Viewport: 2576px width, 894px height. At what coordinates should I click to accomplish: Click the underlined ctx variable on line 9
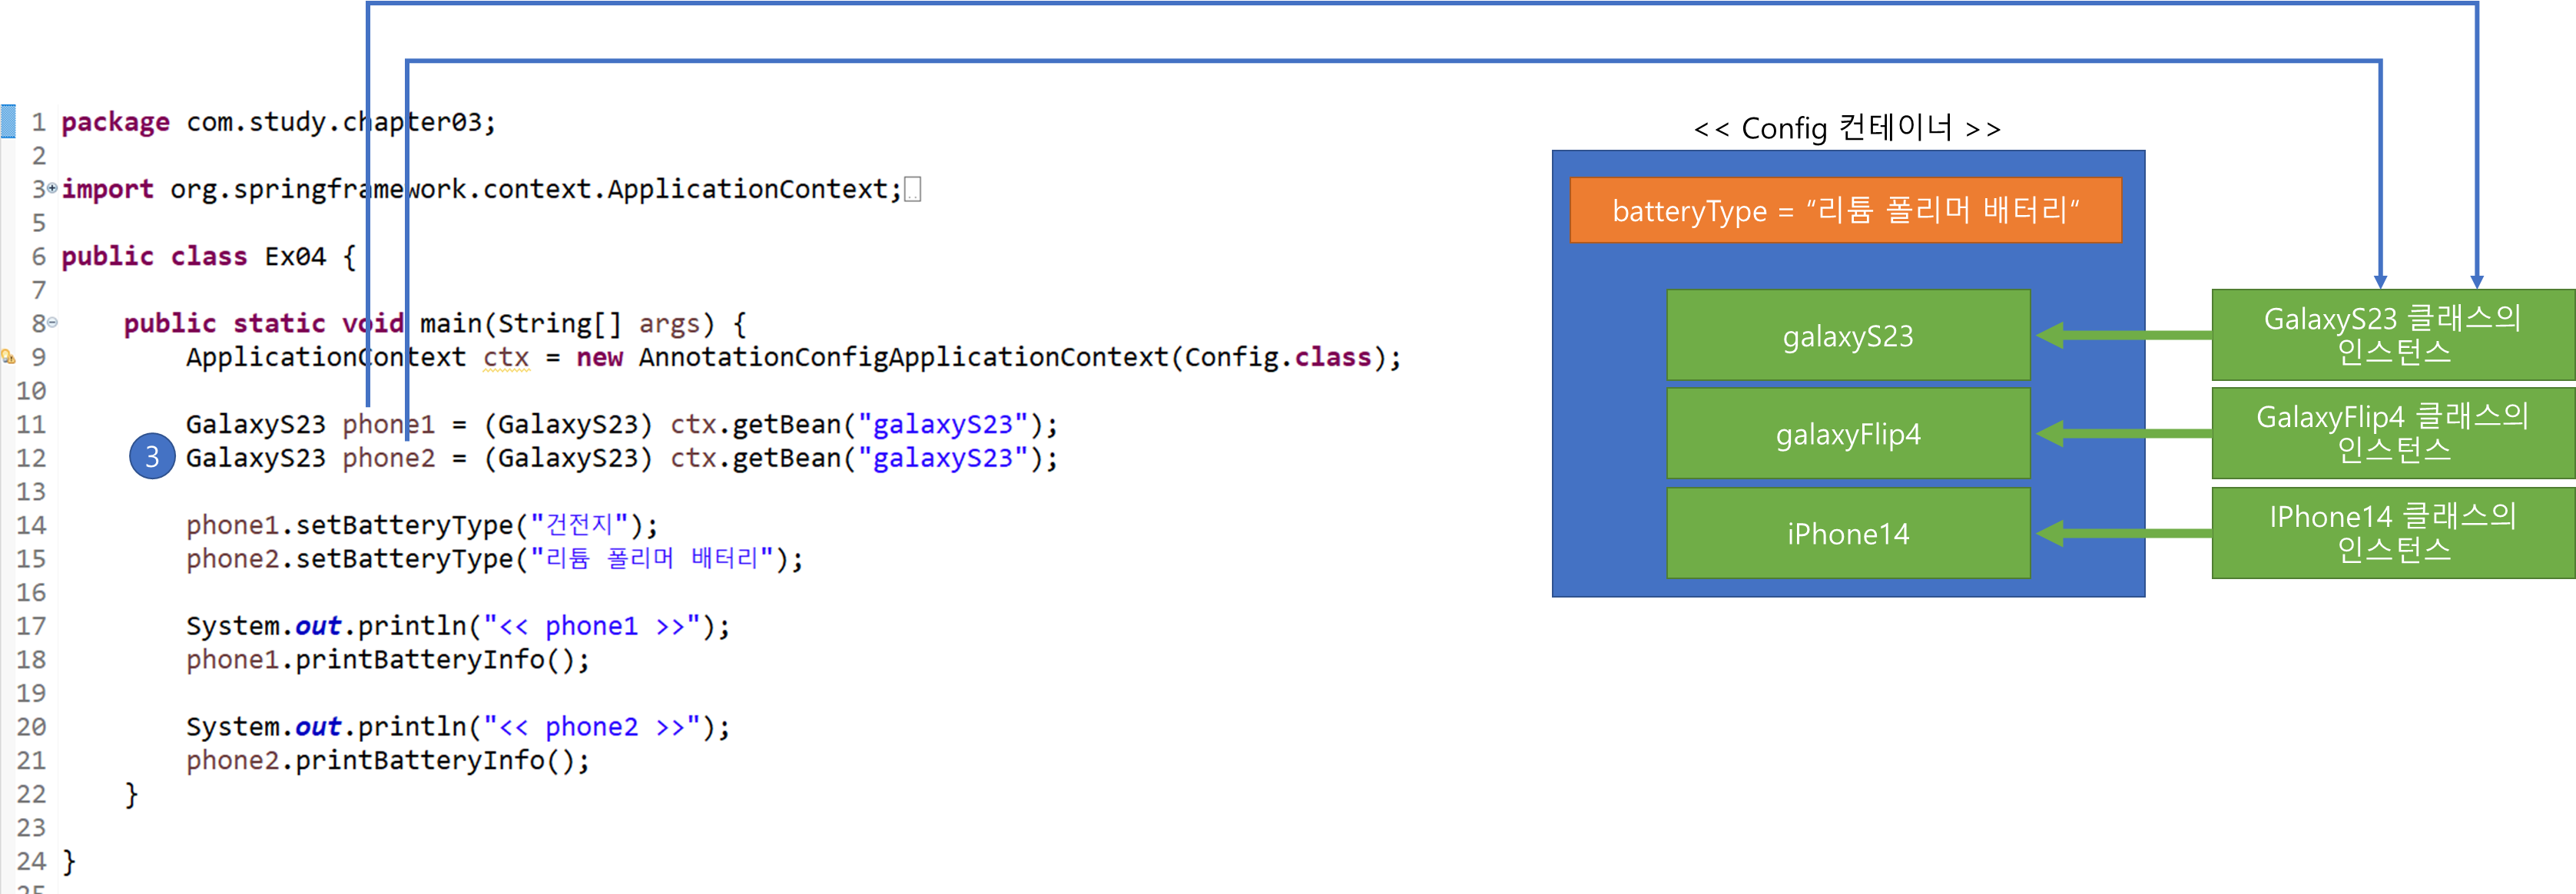click(x=506, y=357)
